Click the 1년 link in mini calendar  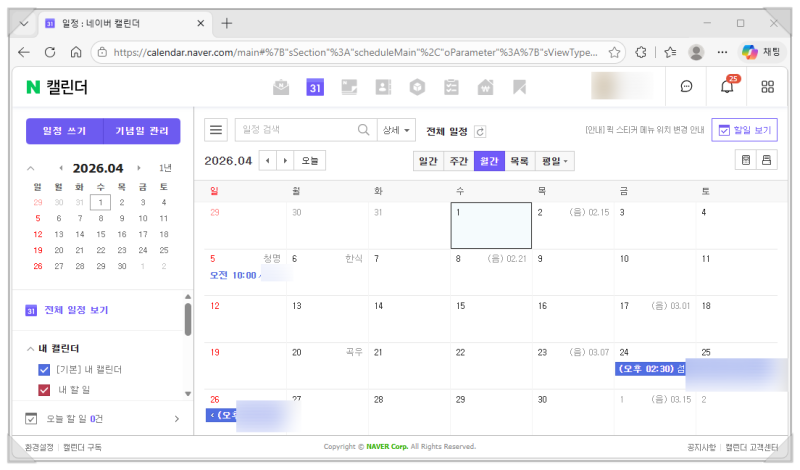[165, 168]
